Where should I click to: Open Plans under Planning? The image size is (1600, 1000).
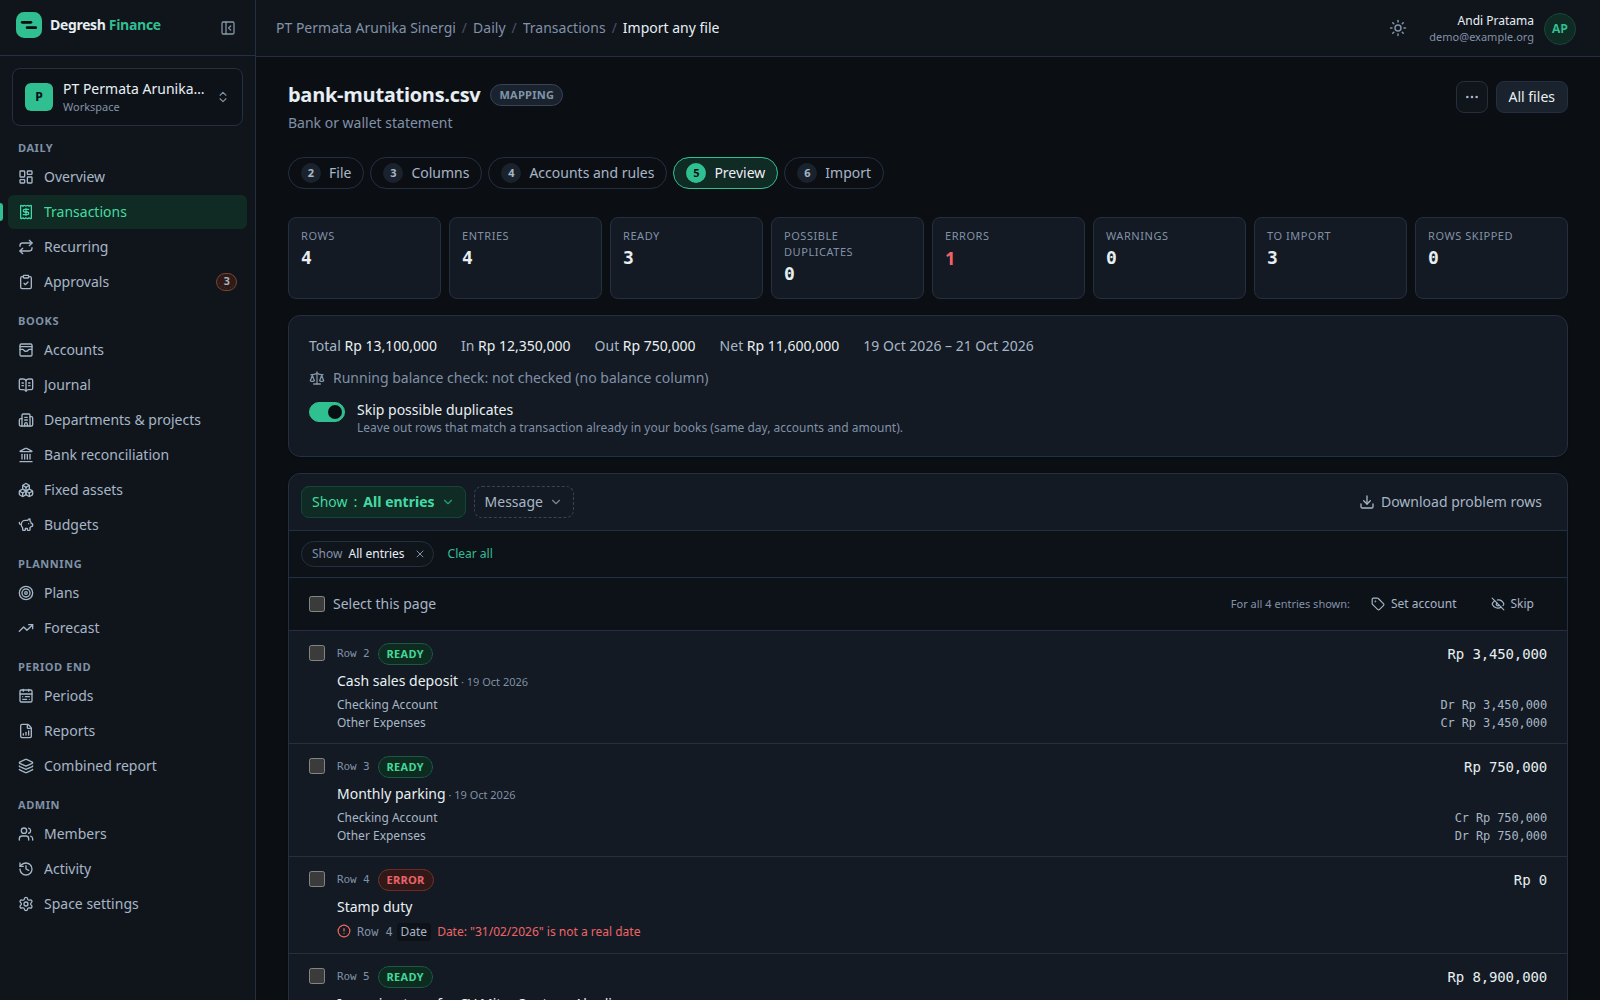coord(127,593)
